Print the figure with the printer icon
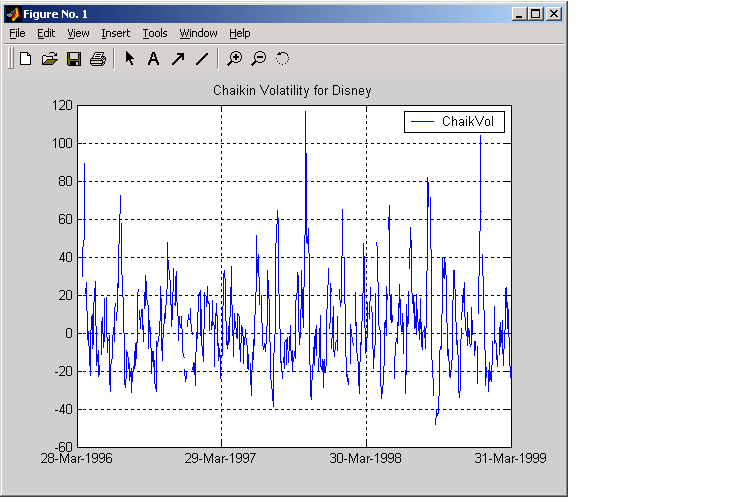 point(98,59)
